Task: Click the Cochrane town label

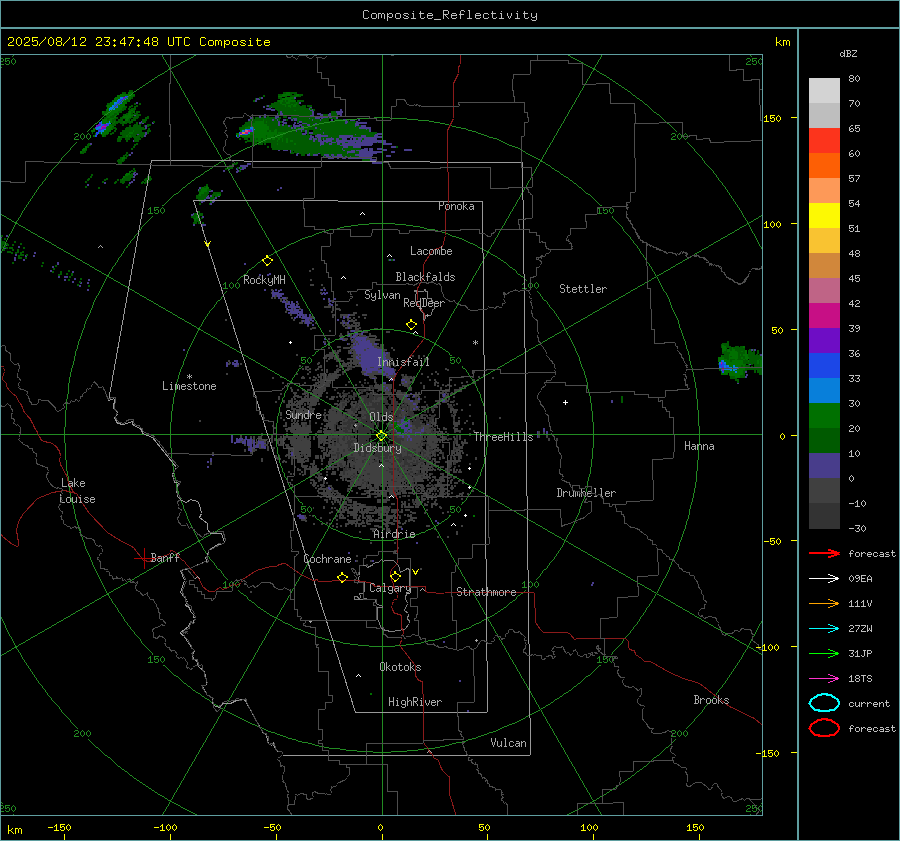Action: click(327, 559)
